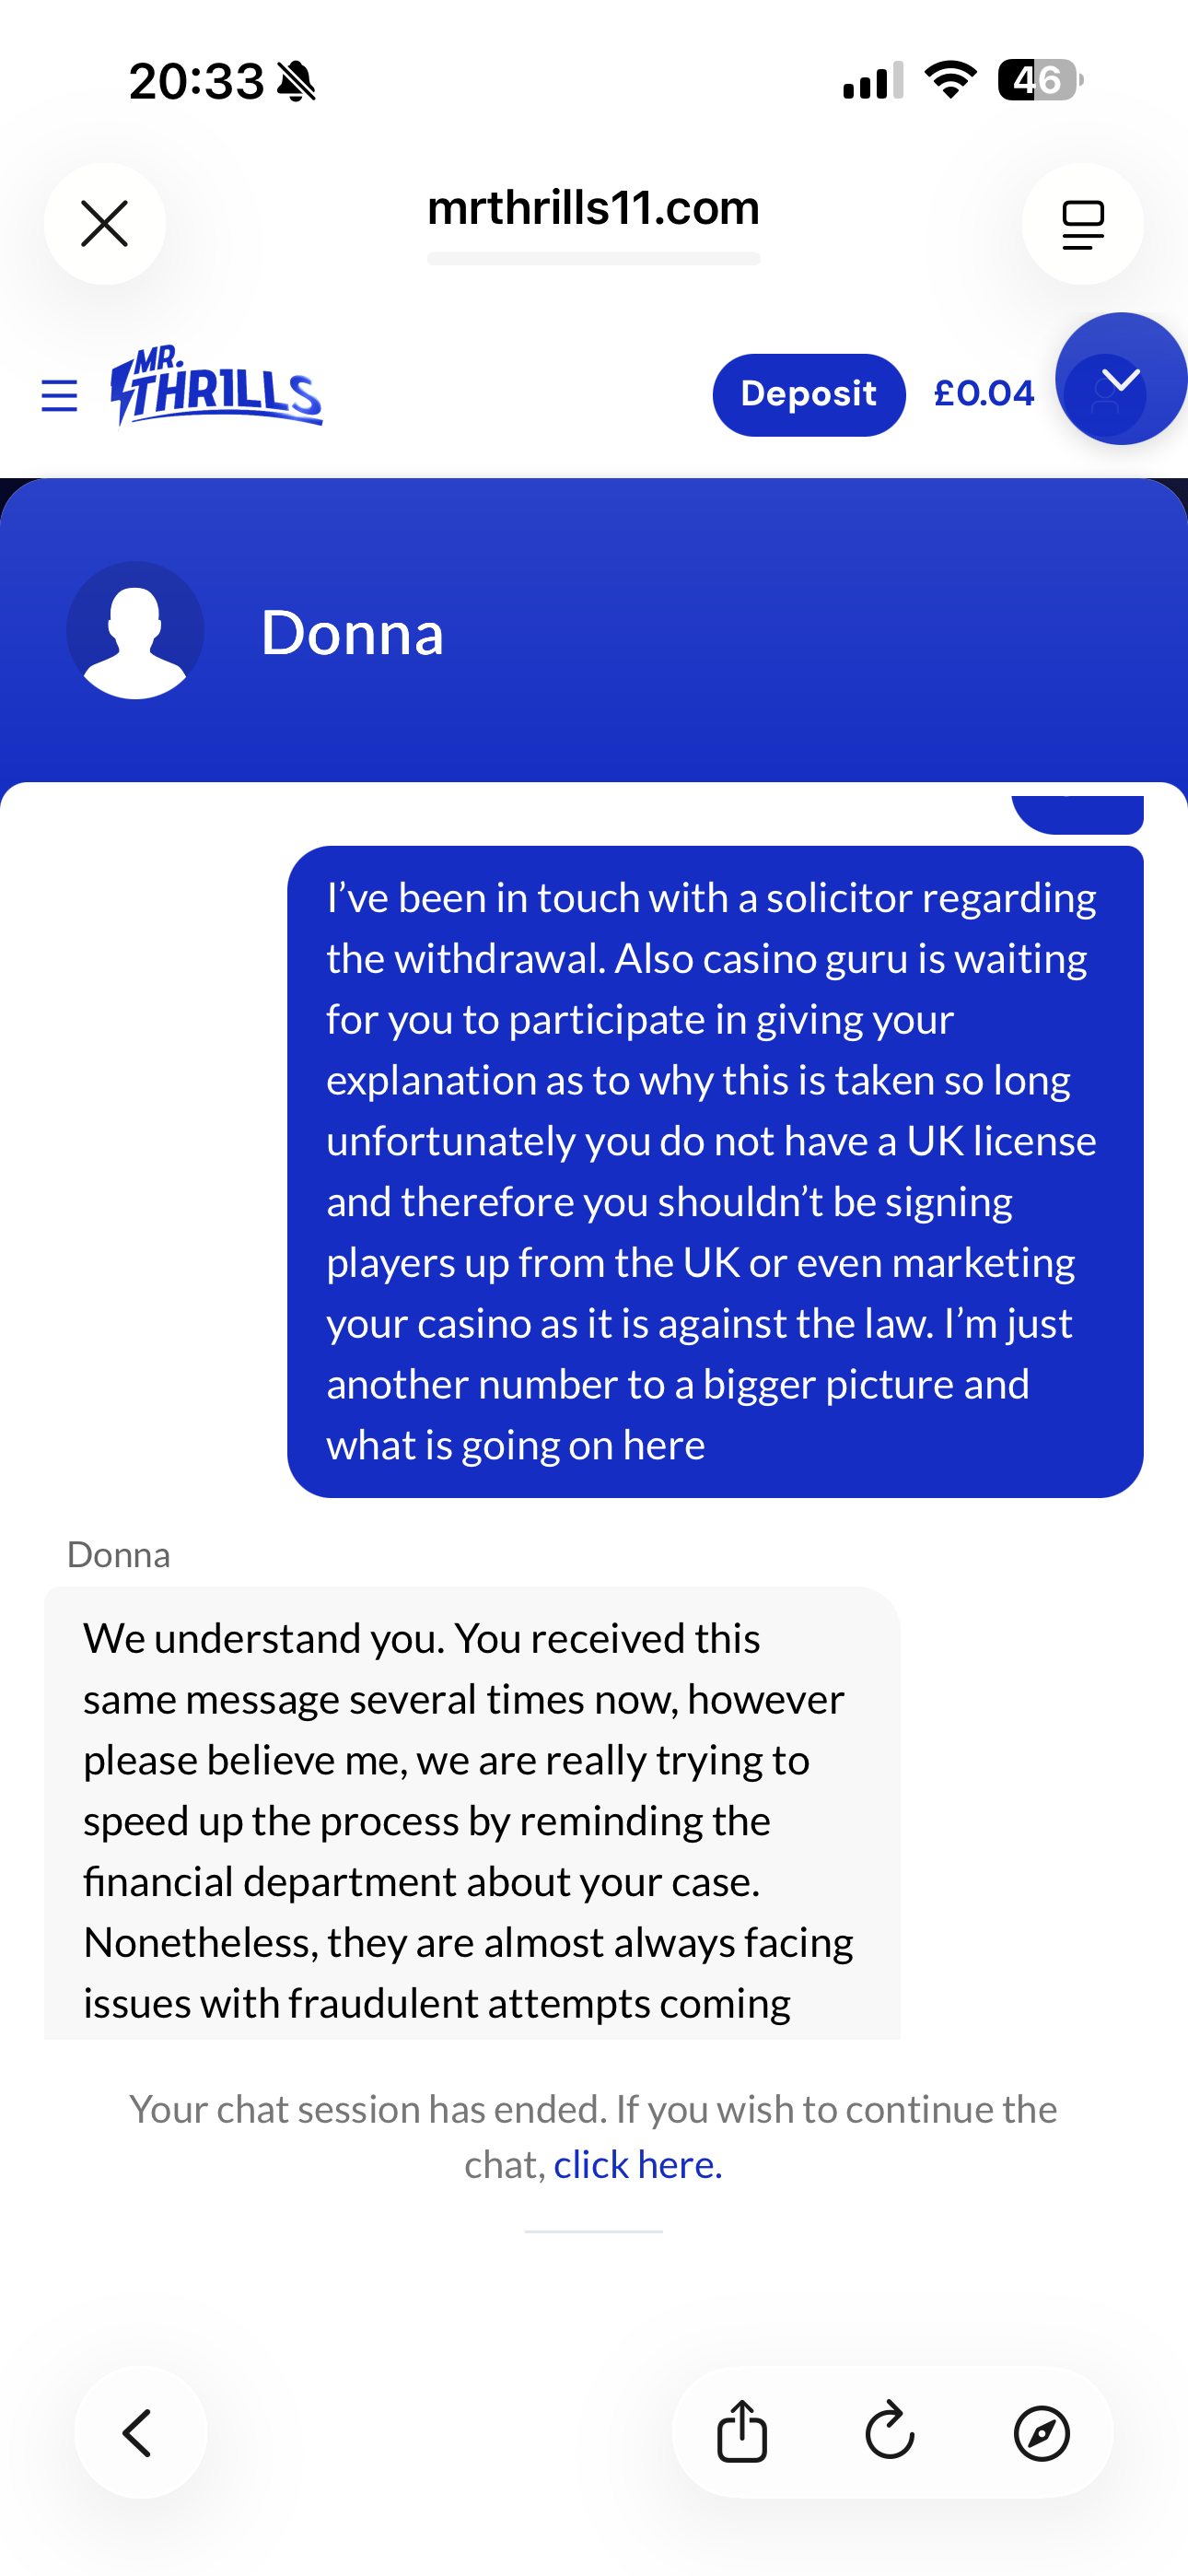Open in Safari via compass icon

click(x=1041, y=2432)
